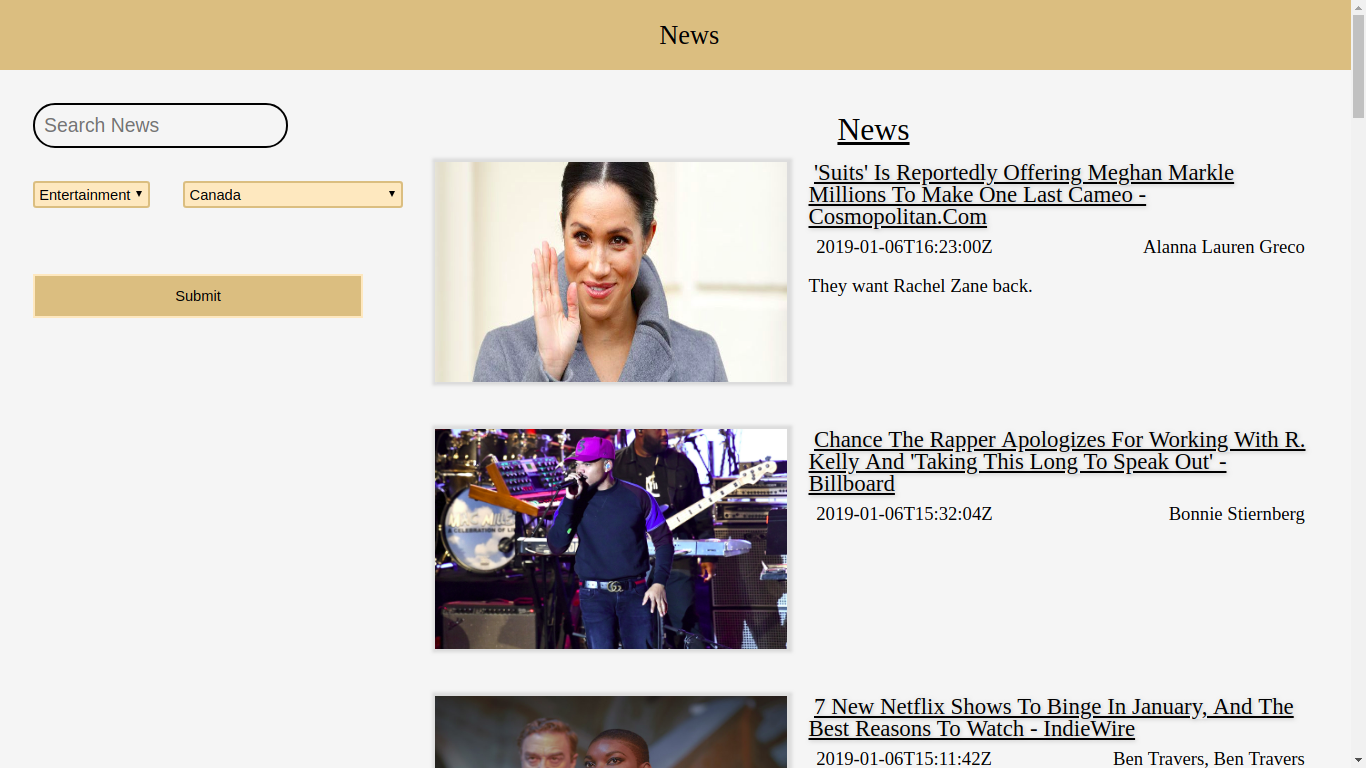This screenshot has height=768, width=1366.
Task: Select the timestamp 2019-01-06T15:11:42Z
Action: pyautogui.click(x=904, y=759)
